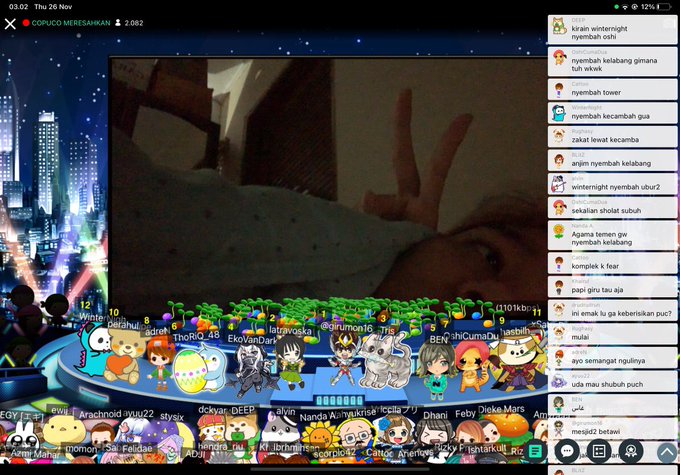Tap the white rabbit audience avatar
The height and width of the screenshot is (475, 680).
[25, 435]
